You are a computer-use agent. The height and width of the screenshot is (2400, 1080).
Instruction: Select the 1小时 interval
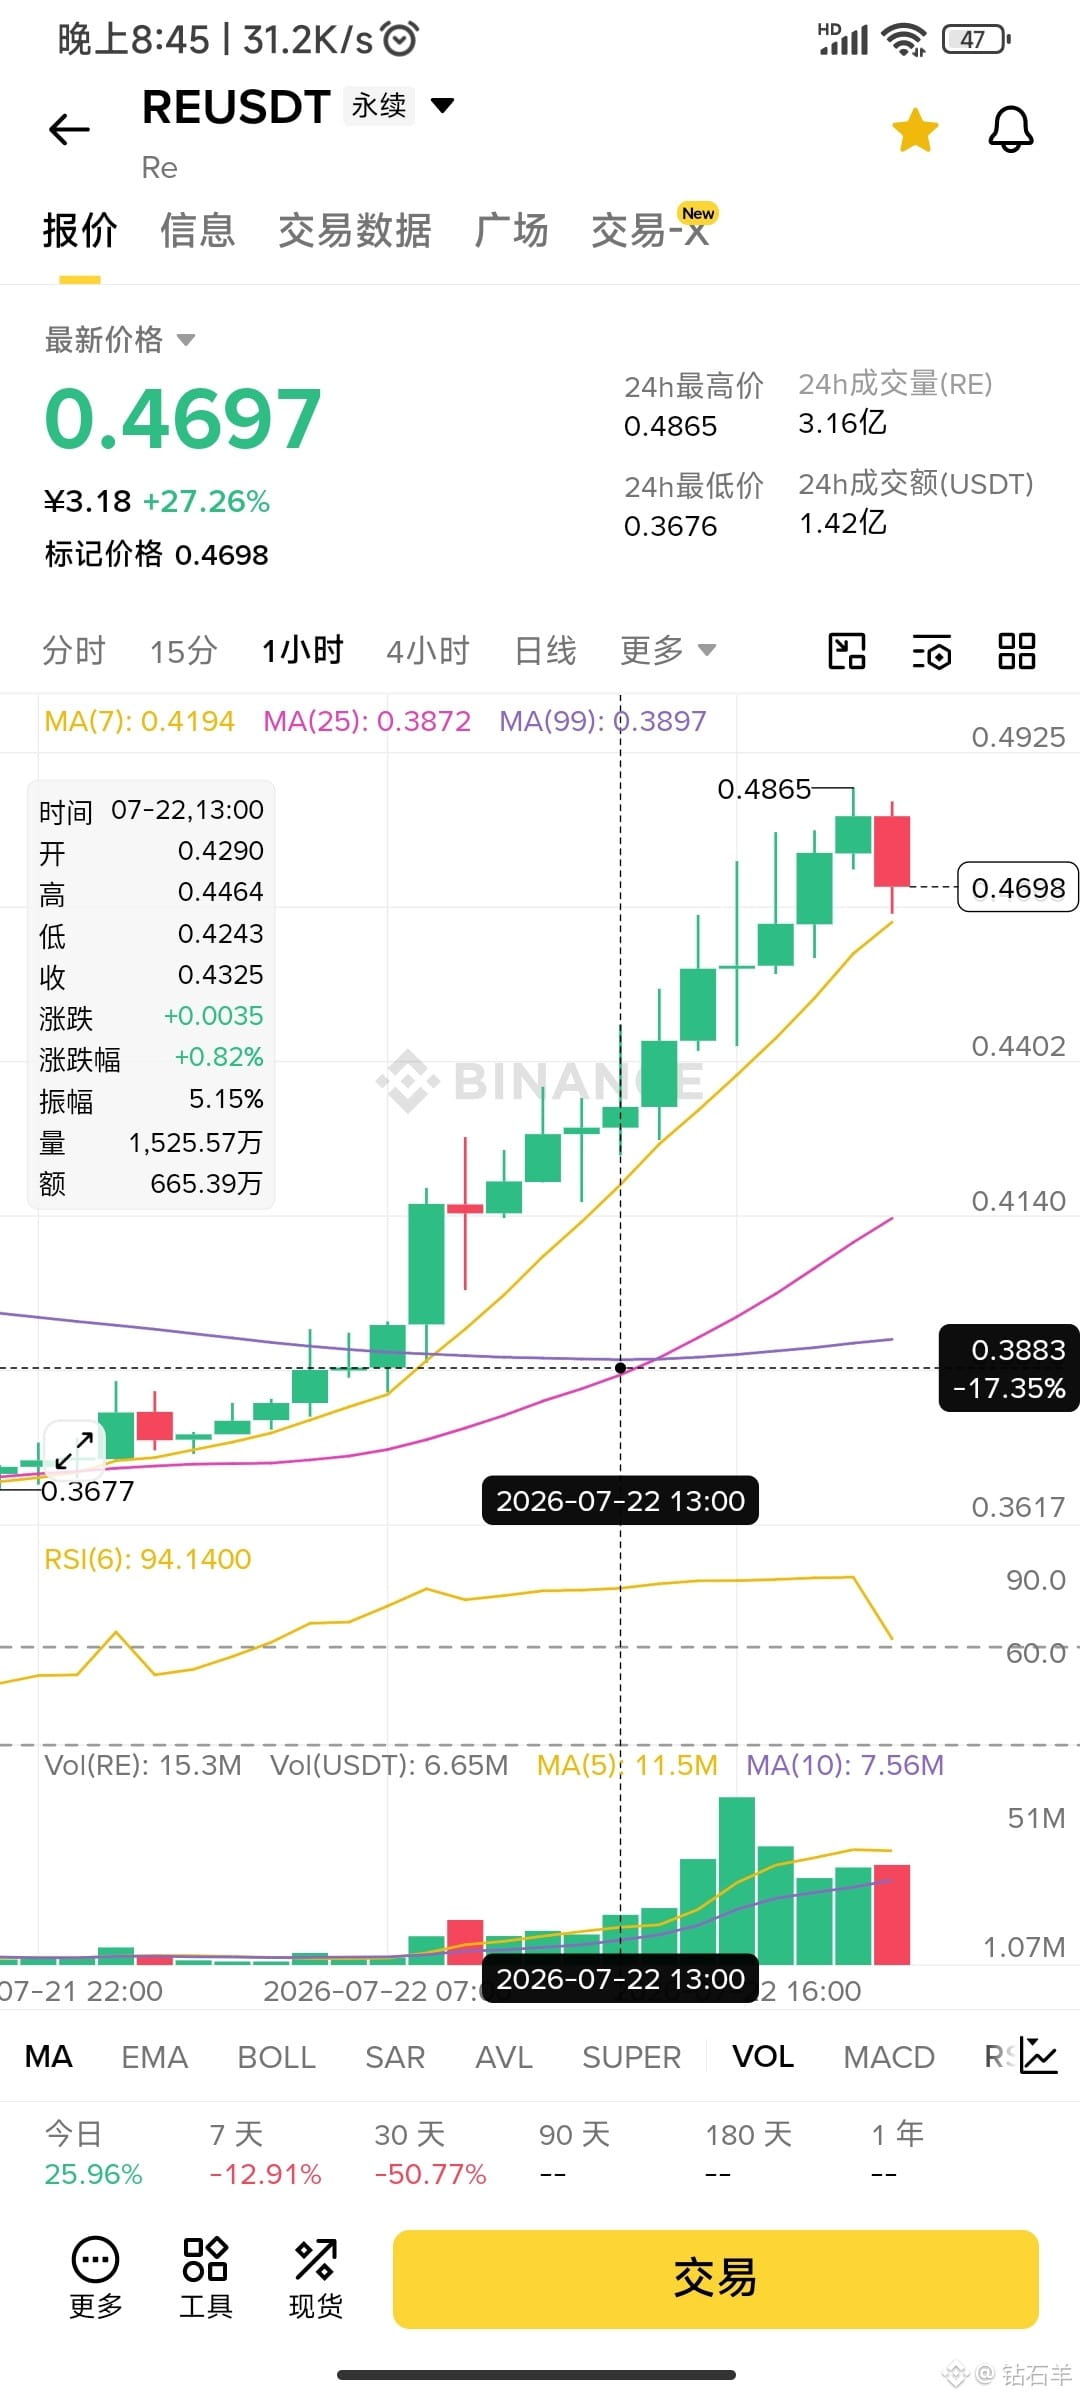coord(302,651)
